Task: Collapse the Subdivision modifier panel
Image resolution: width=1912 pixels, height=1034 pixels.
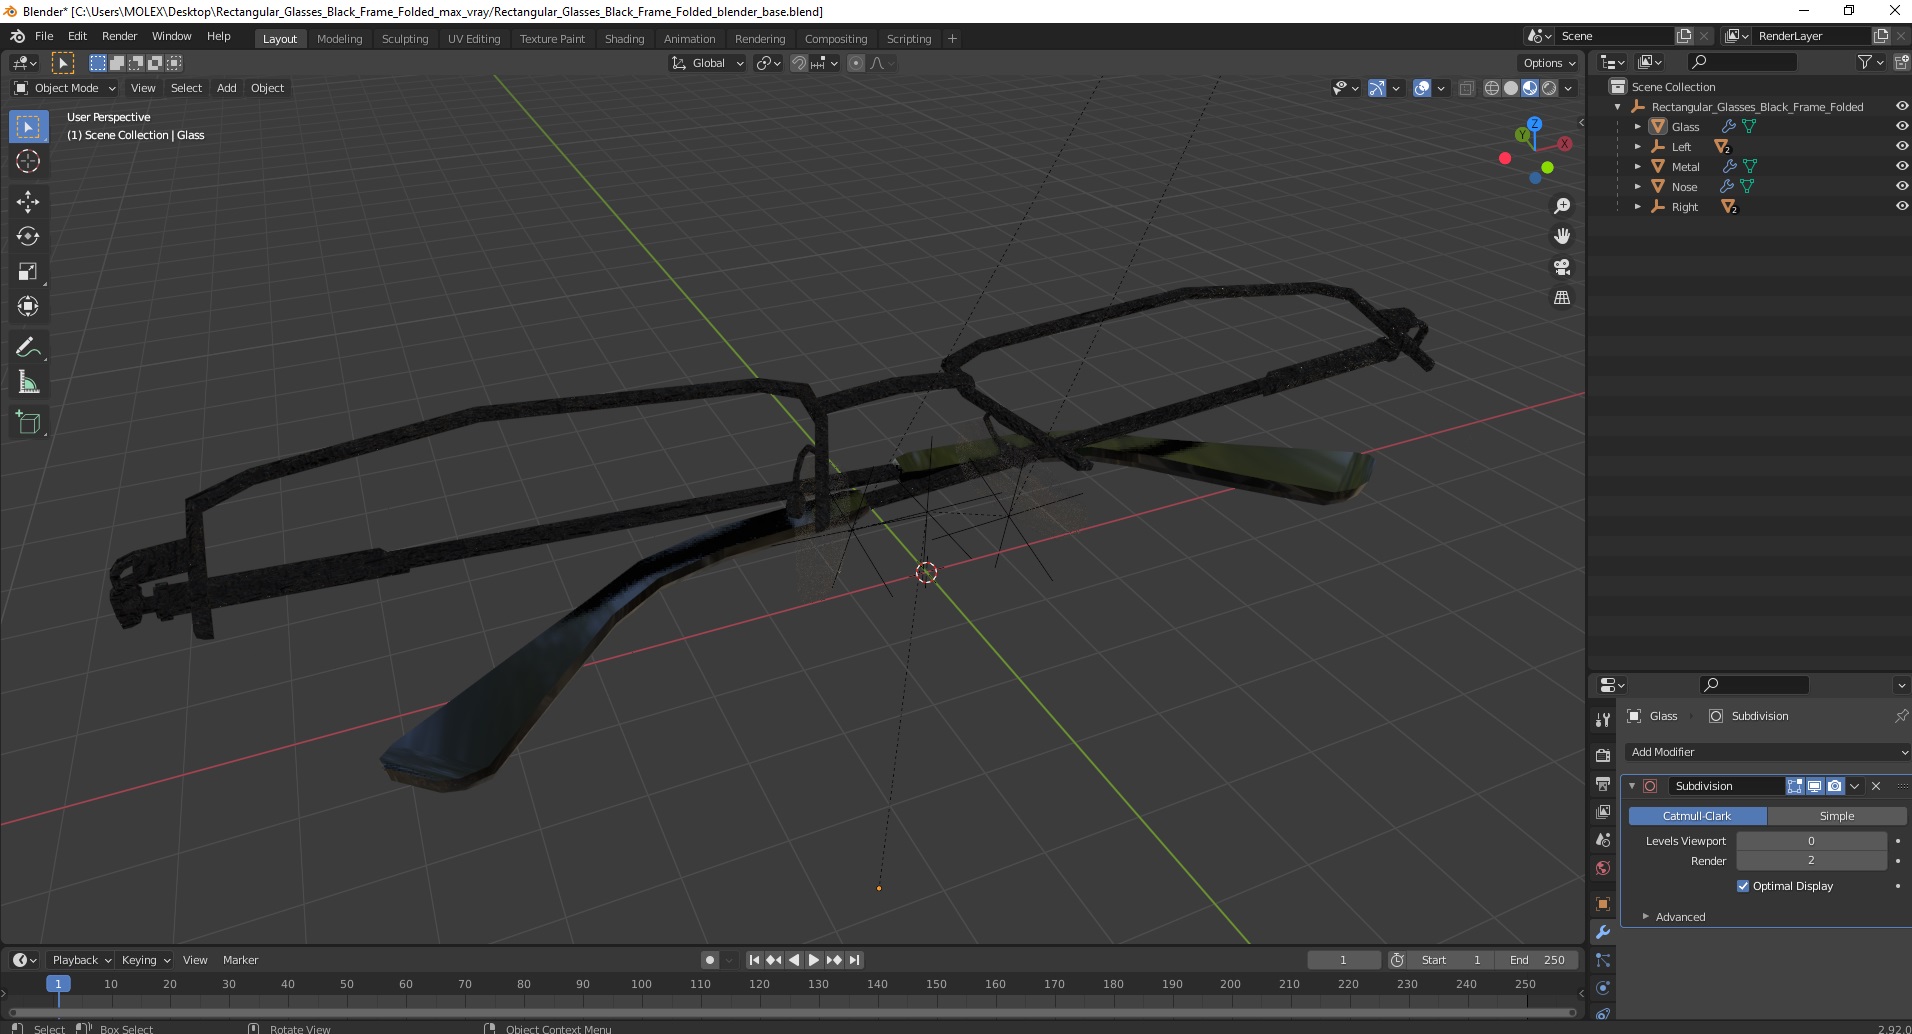Action: (x=1632, y=786)
